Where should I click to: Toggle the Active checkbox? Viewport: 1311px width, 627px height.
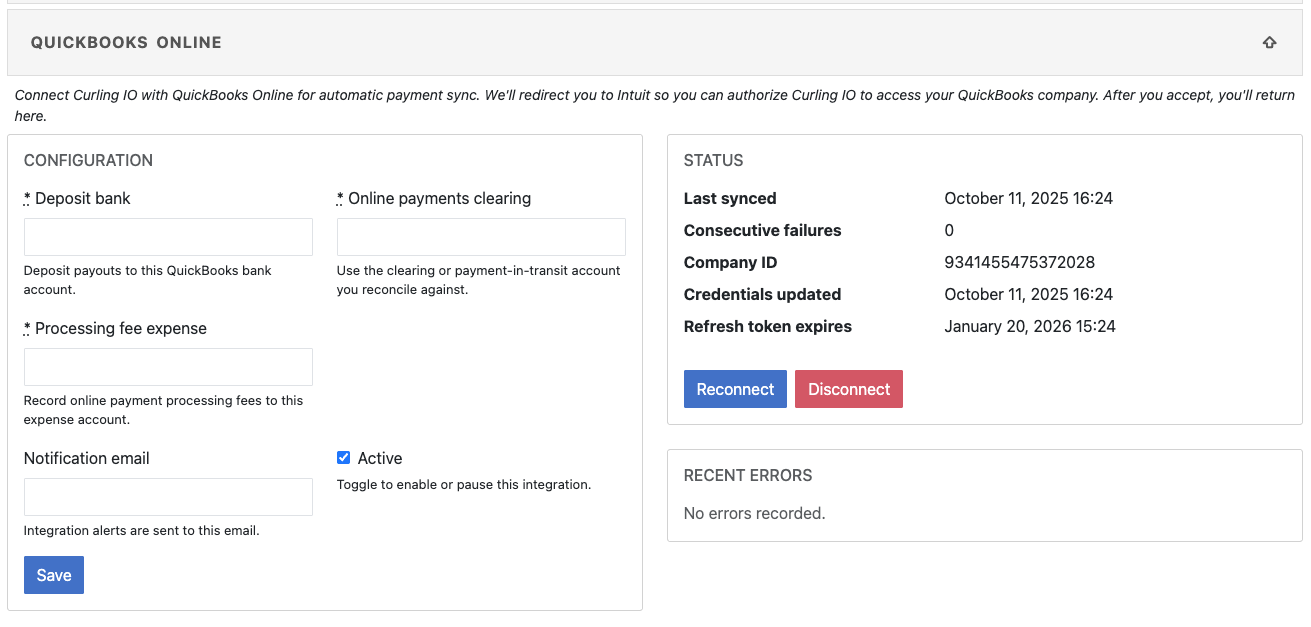tap(343, 458)
